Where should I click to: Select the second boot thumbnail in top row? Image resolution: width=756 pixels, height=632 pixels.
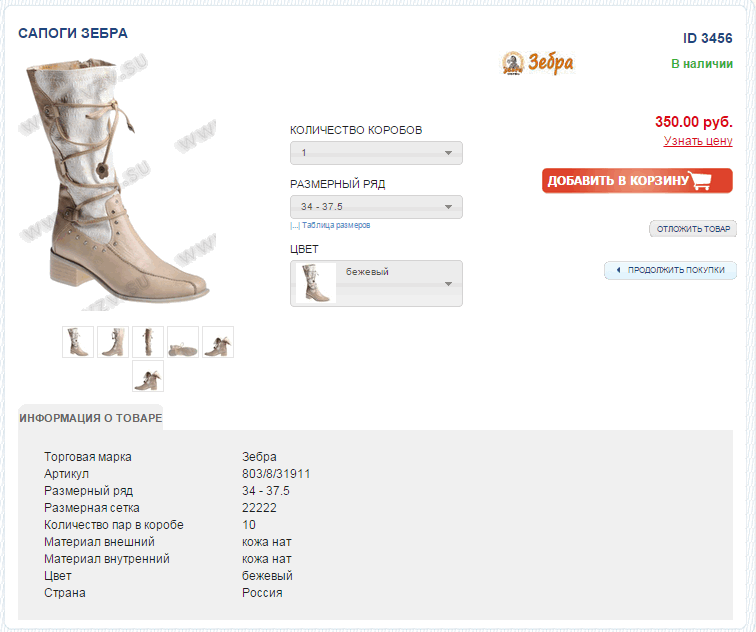click(113, 342)
